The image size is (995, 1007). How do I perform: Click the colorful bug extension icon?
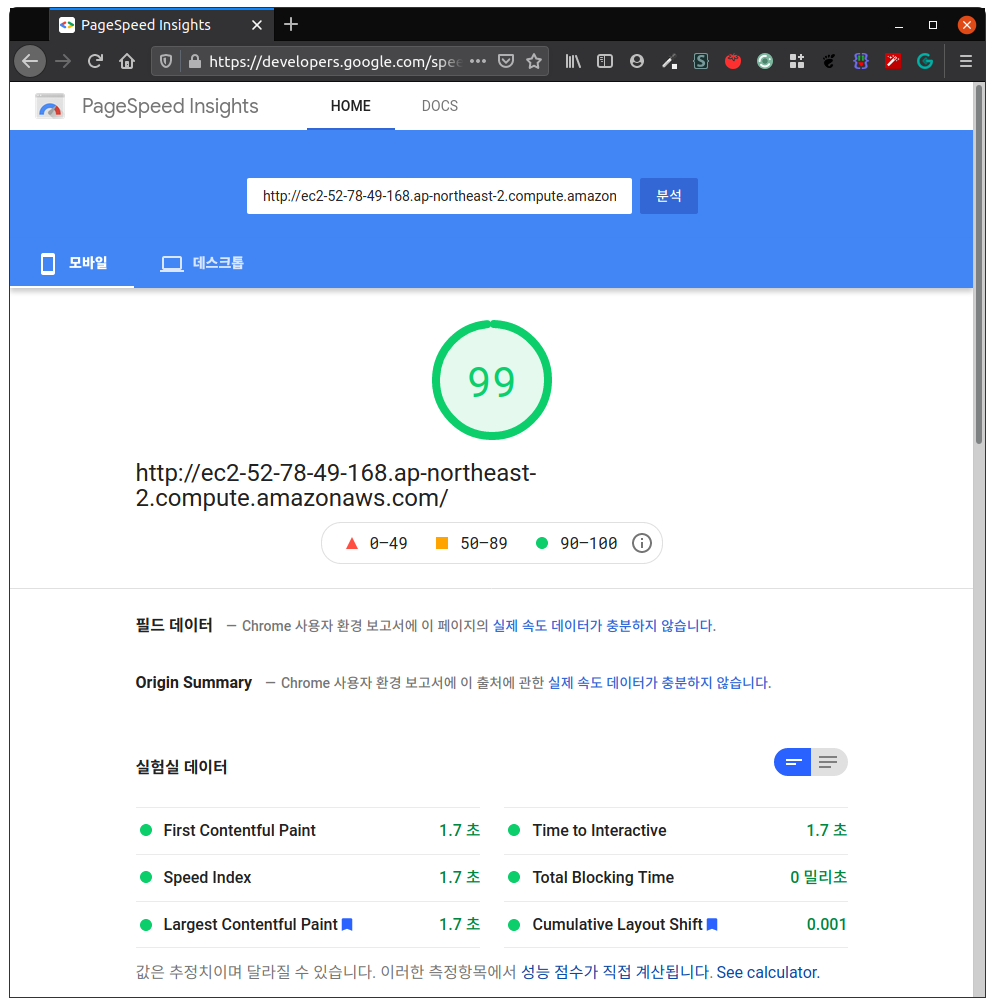click(x=861, y=62)
